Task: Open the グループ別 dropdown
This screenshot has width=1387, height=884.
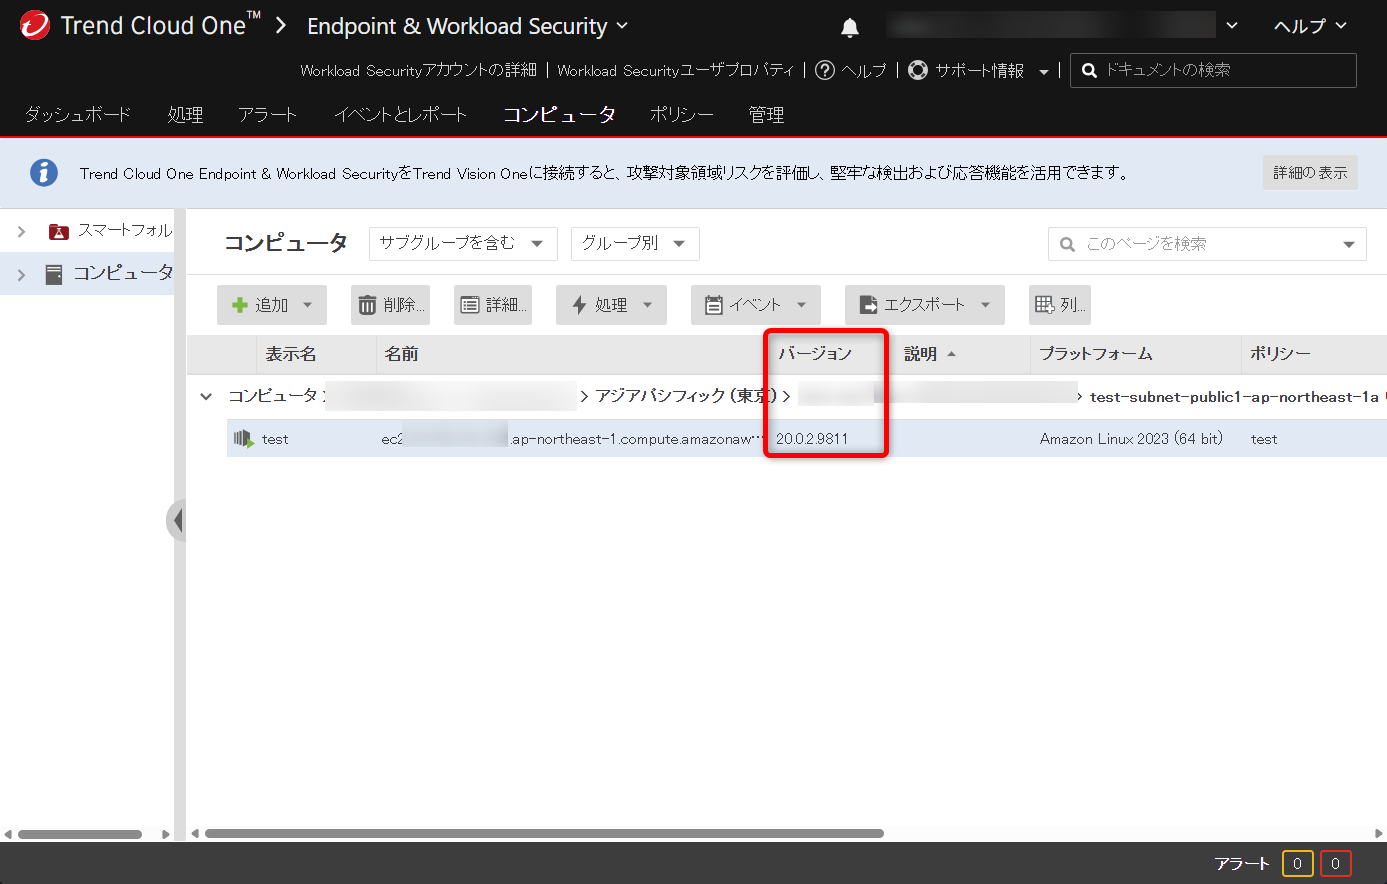Action: (635, 243)
